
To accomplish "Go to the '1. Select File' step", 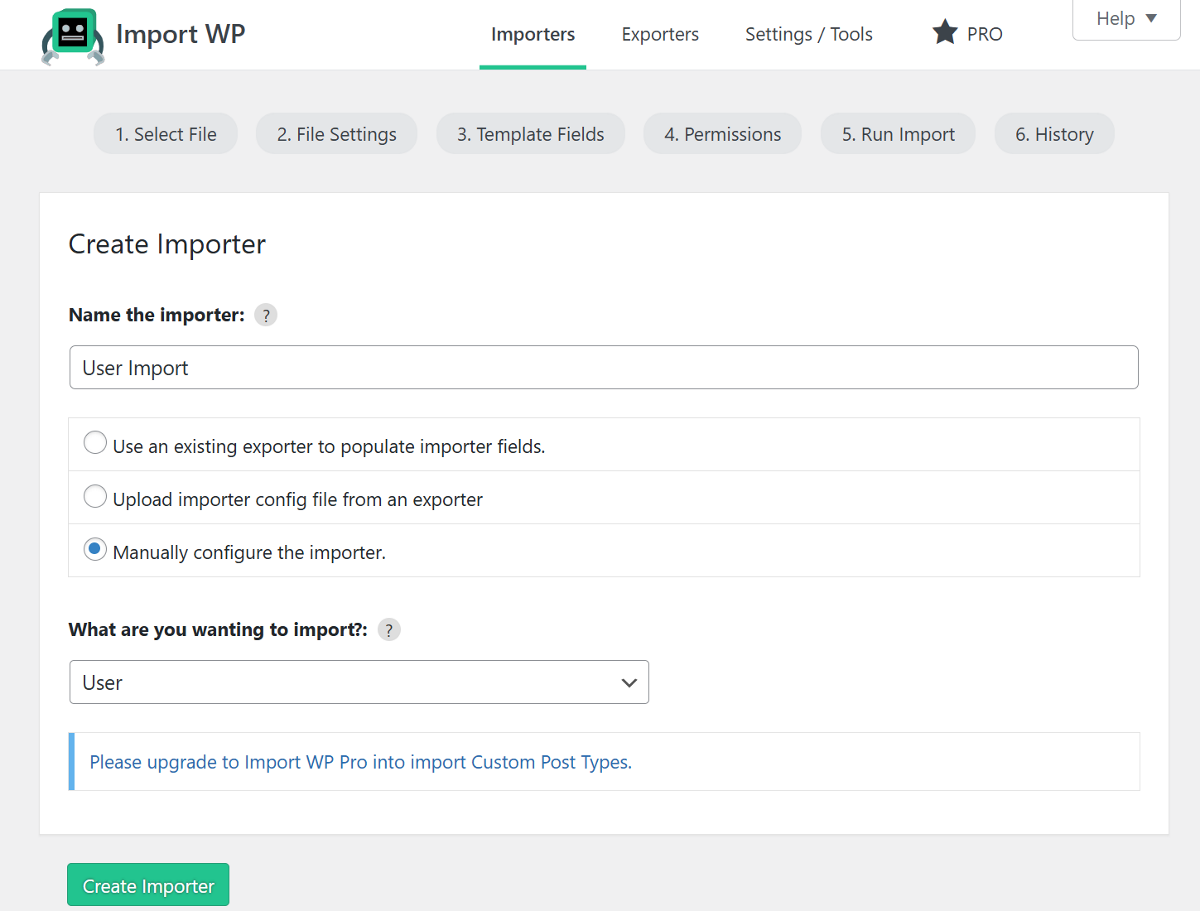I will pyautogui.click(x=165, y=133).
